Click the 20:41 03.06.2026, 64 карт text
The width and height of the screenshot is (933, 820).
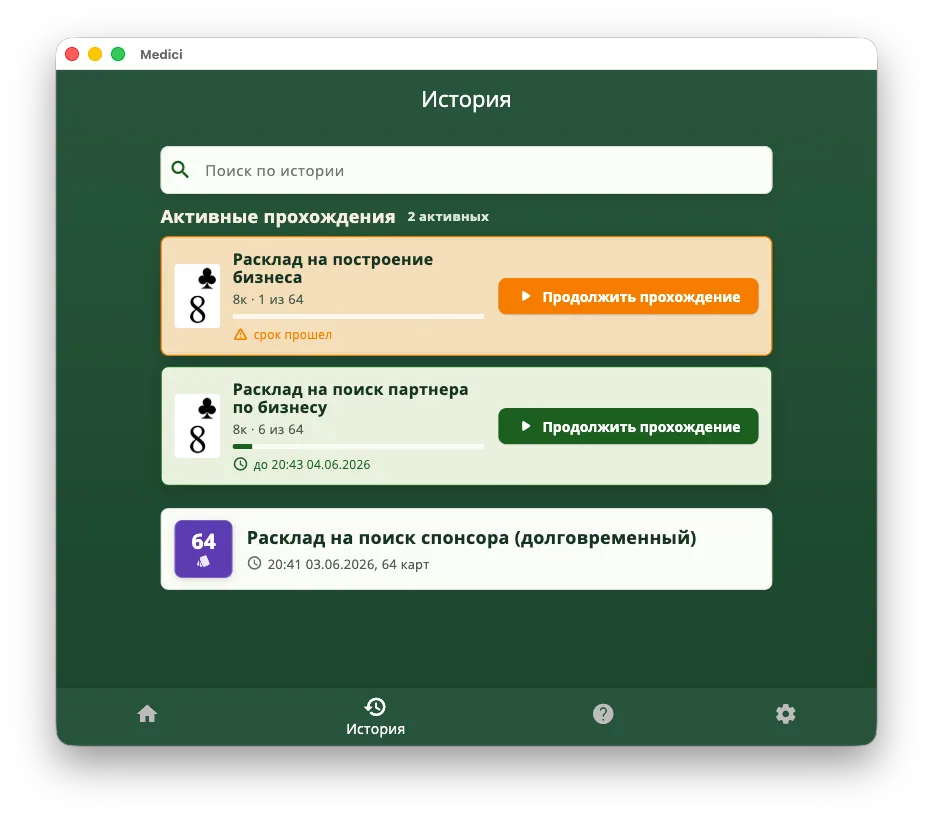[x=348, y=564]
